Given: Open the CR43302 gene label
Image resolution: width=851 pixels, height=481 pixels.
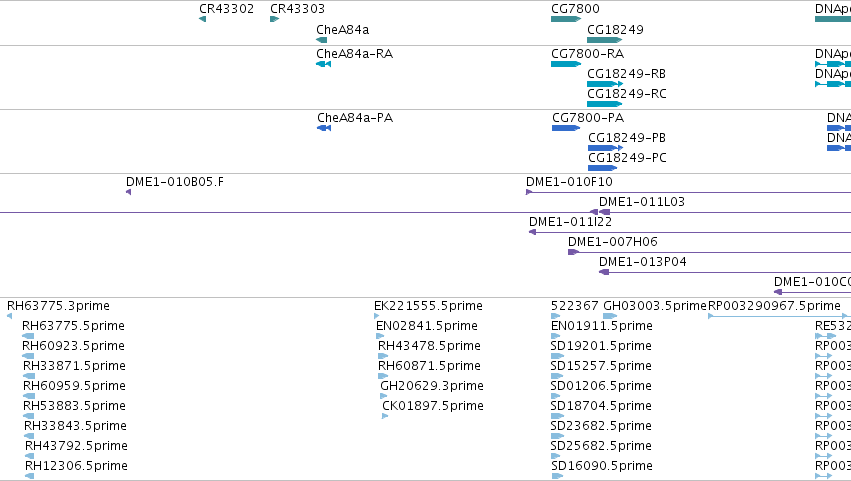Looking at the screenshot, I should [x=226, y=9].
